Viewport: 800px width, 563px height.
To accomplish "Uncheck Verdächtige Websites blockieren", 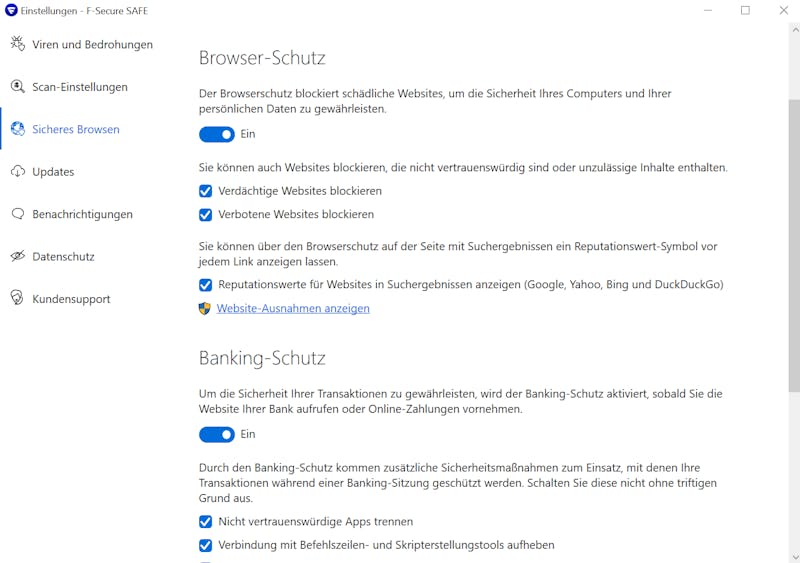I will tap(205, 191).
